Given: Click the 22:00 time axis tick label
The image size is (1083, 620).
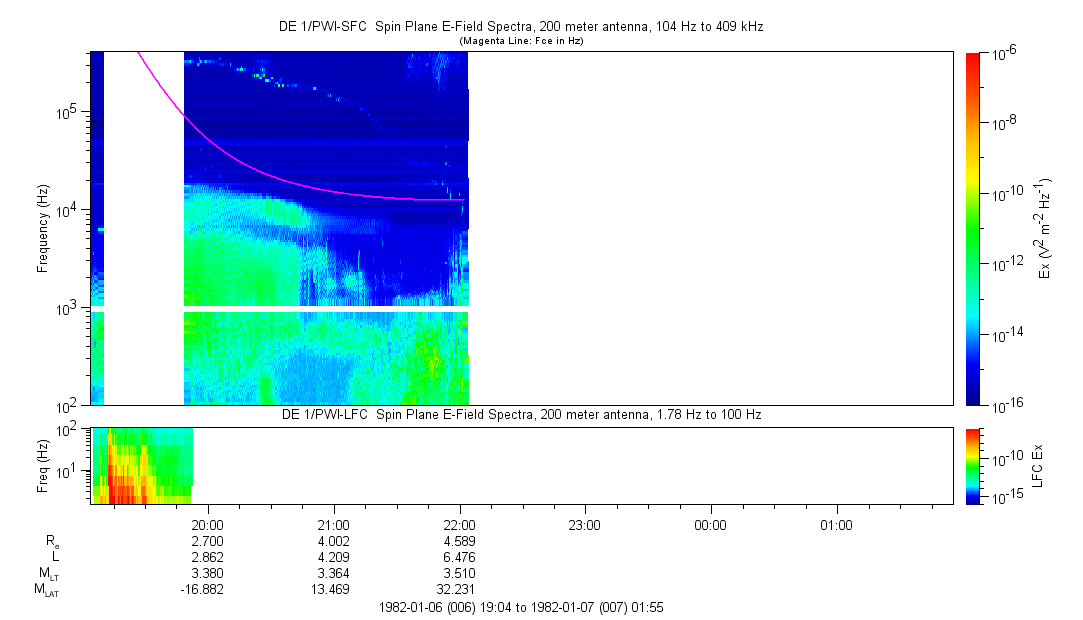Looking at the screenshot, I should tap(459, 524).
